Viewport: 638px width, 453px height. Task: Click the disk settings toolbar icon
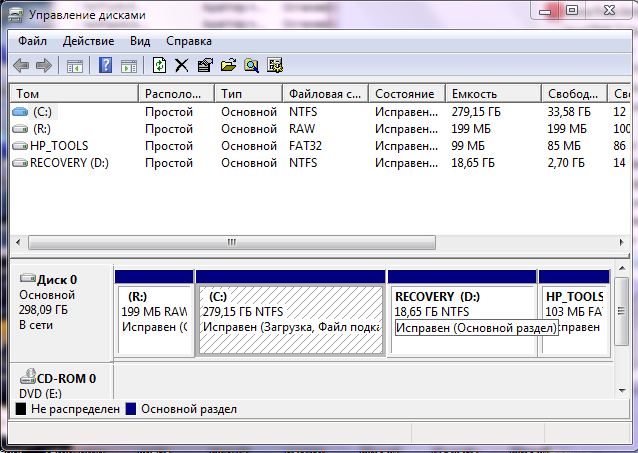pyautogui.click(x=275, y=65)
